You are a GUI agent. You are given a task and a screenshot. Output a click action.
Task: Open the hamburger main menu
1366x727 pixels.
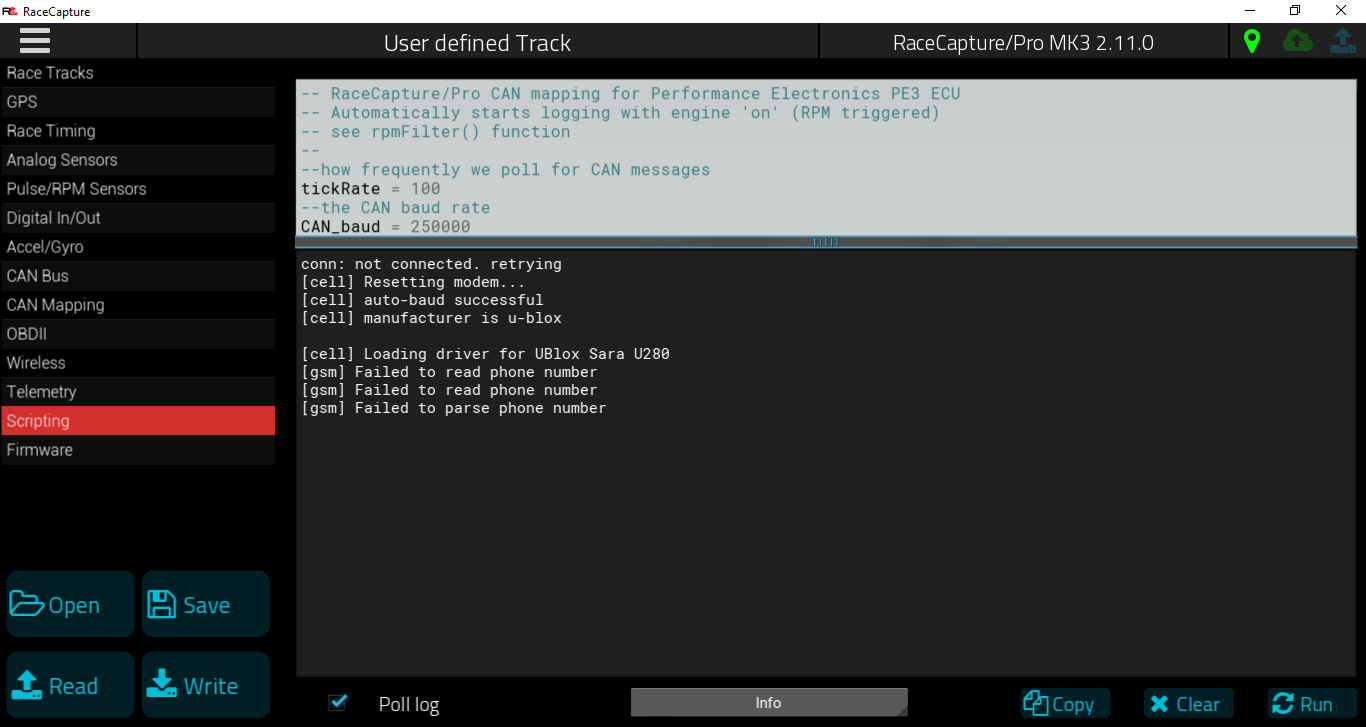pyautogui.click(x=35, y=41)
